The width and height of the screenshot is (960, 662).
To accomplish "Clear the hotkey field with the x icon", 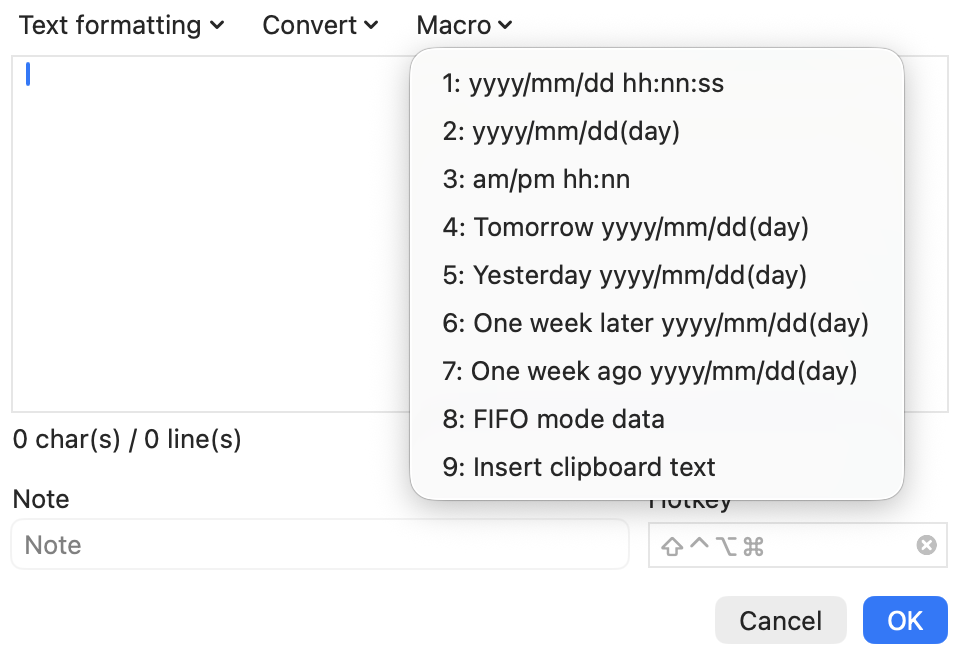I will 926,544.
